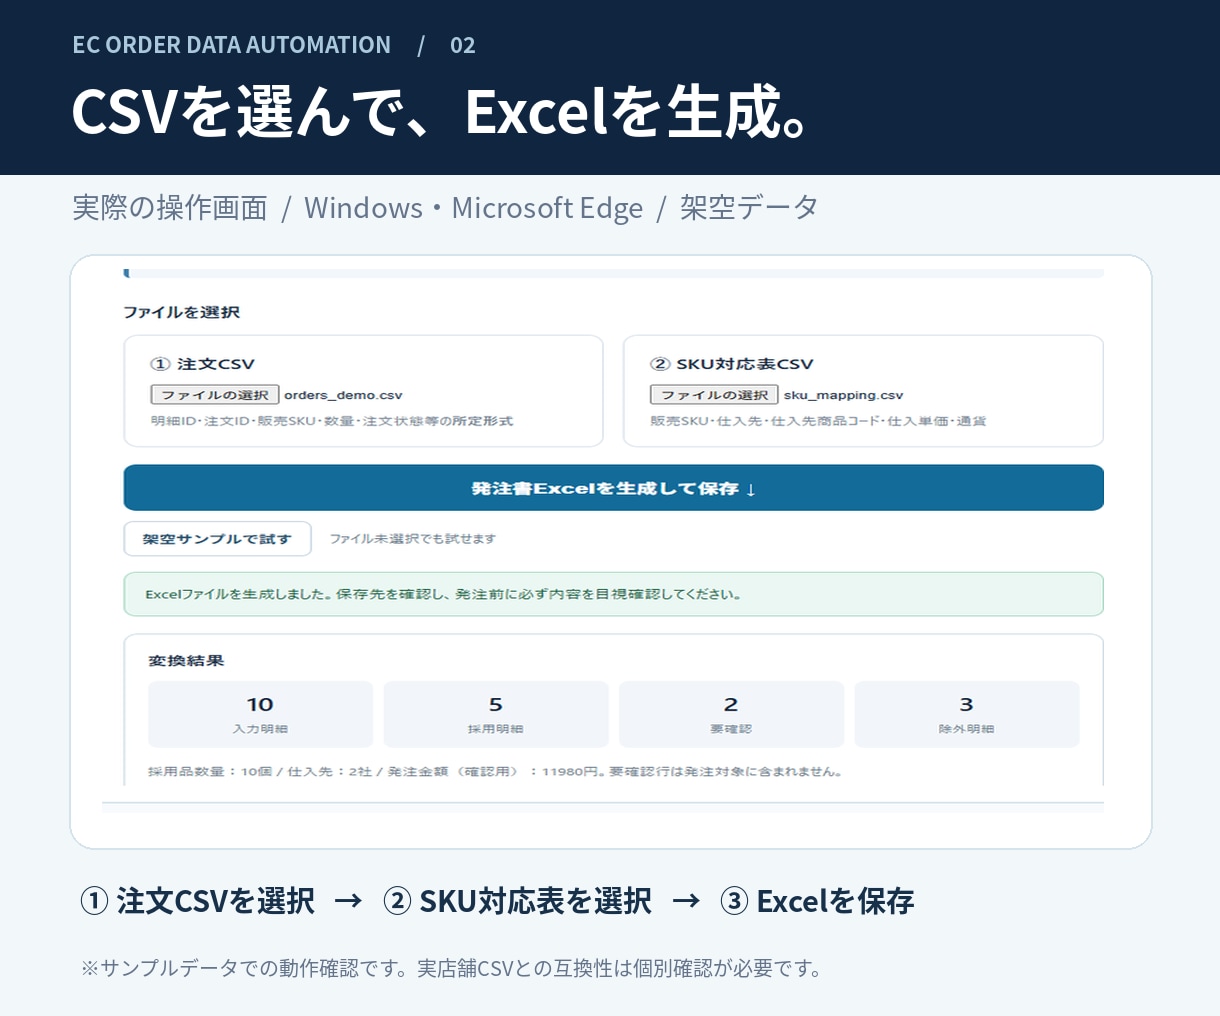Click the 5 採用明細 stat card
The image size is (1220, 1016).
point(496,714)
